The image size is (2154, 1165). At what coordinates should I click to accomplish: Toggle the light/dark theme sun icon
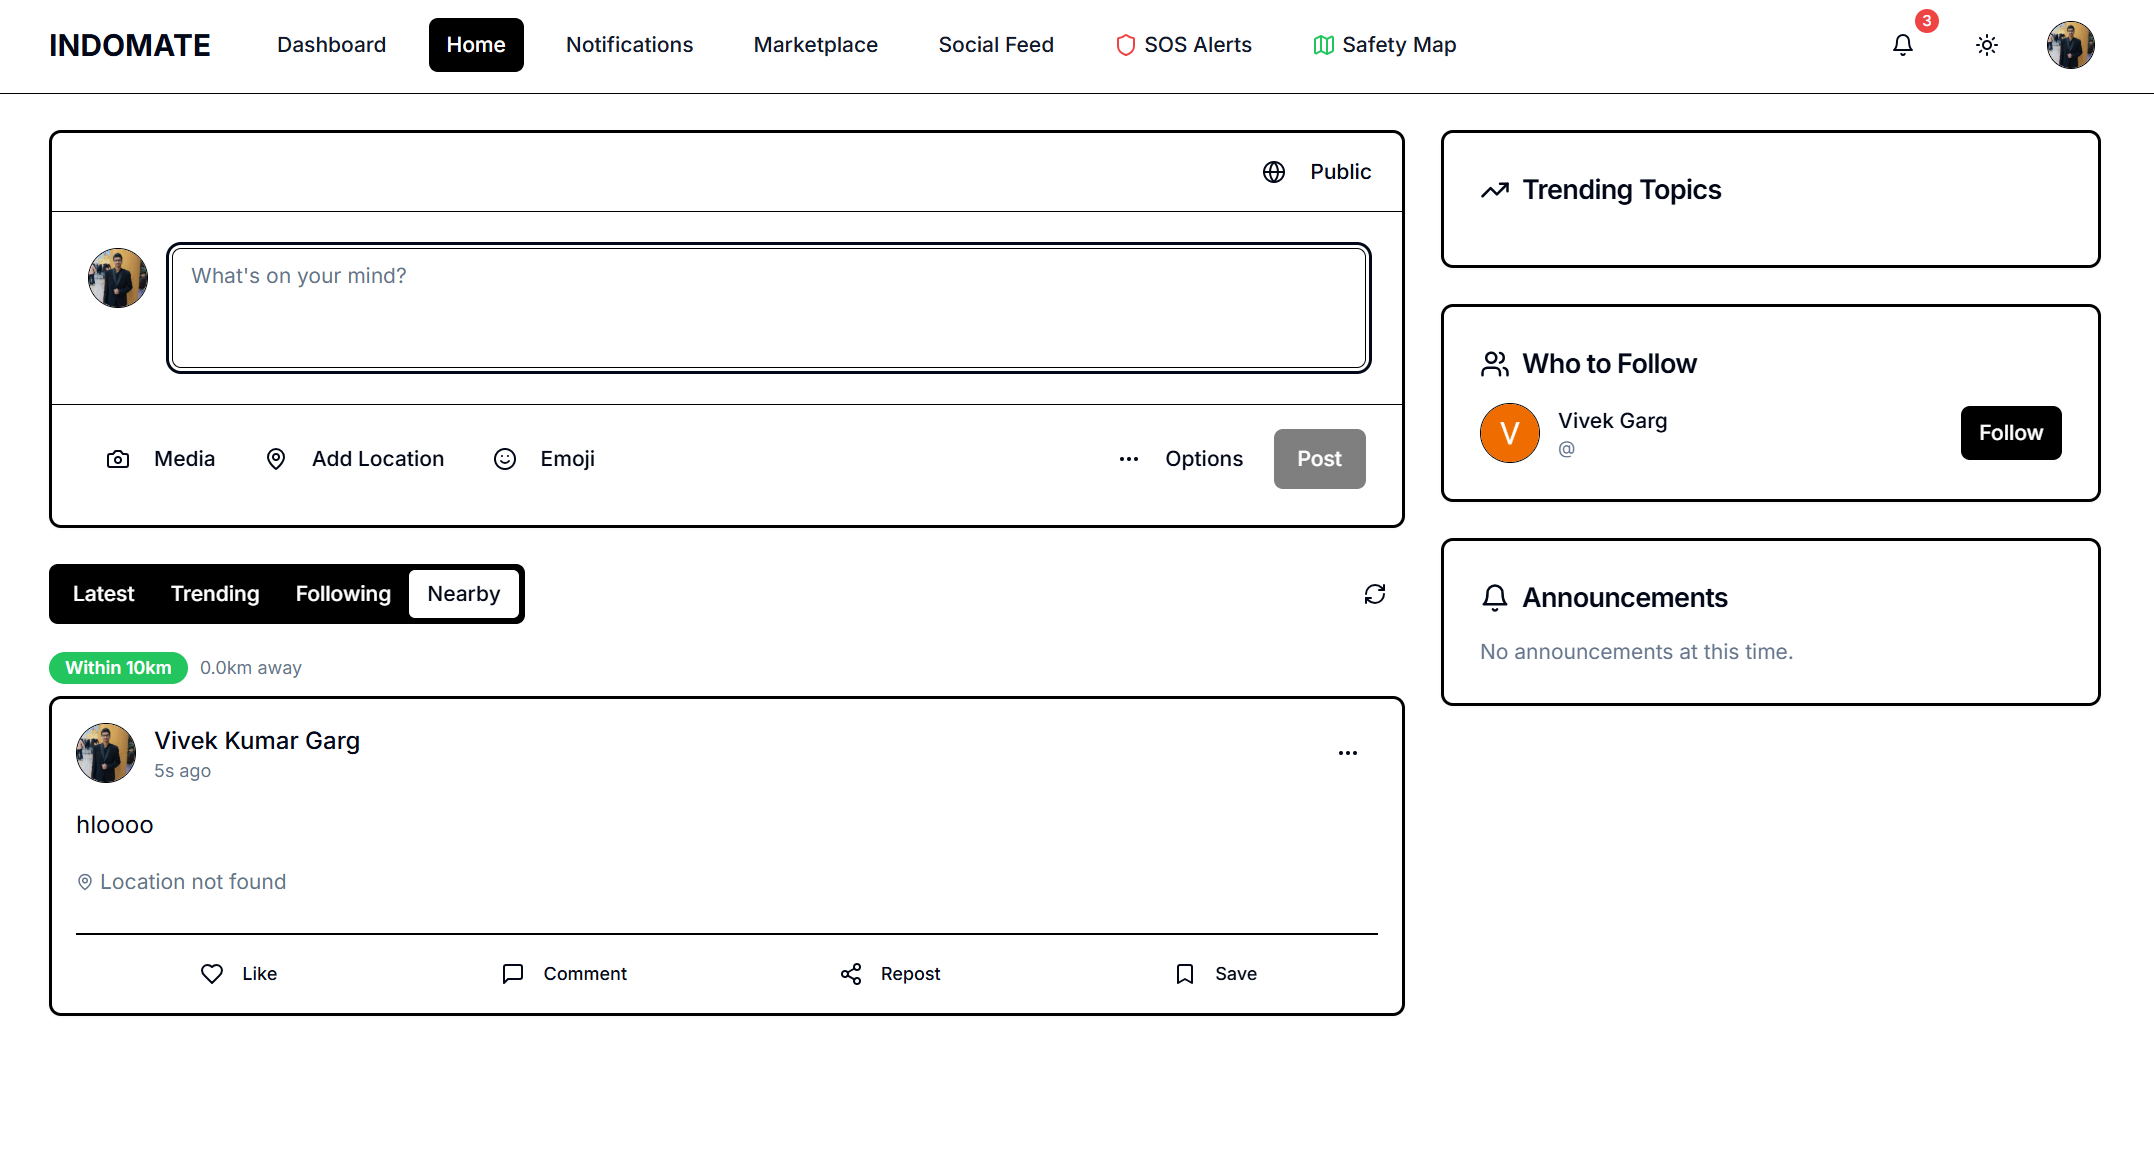(1986, 45)
